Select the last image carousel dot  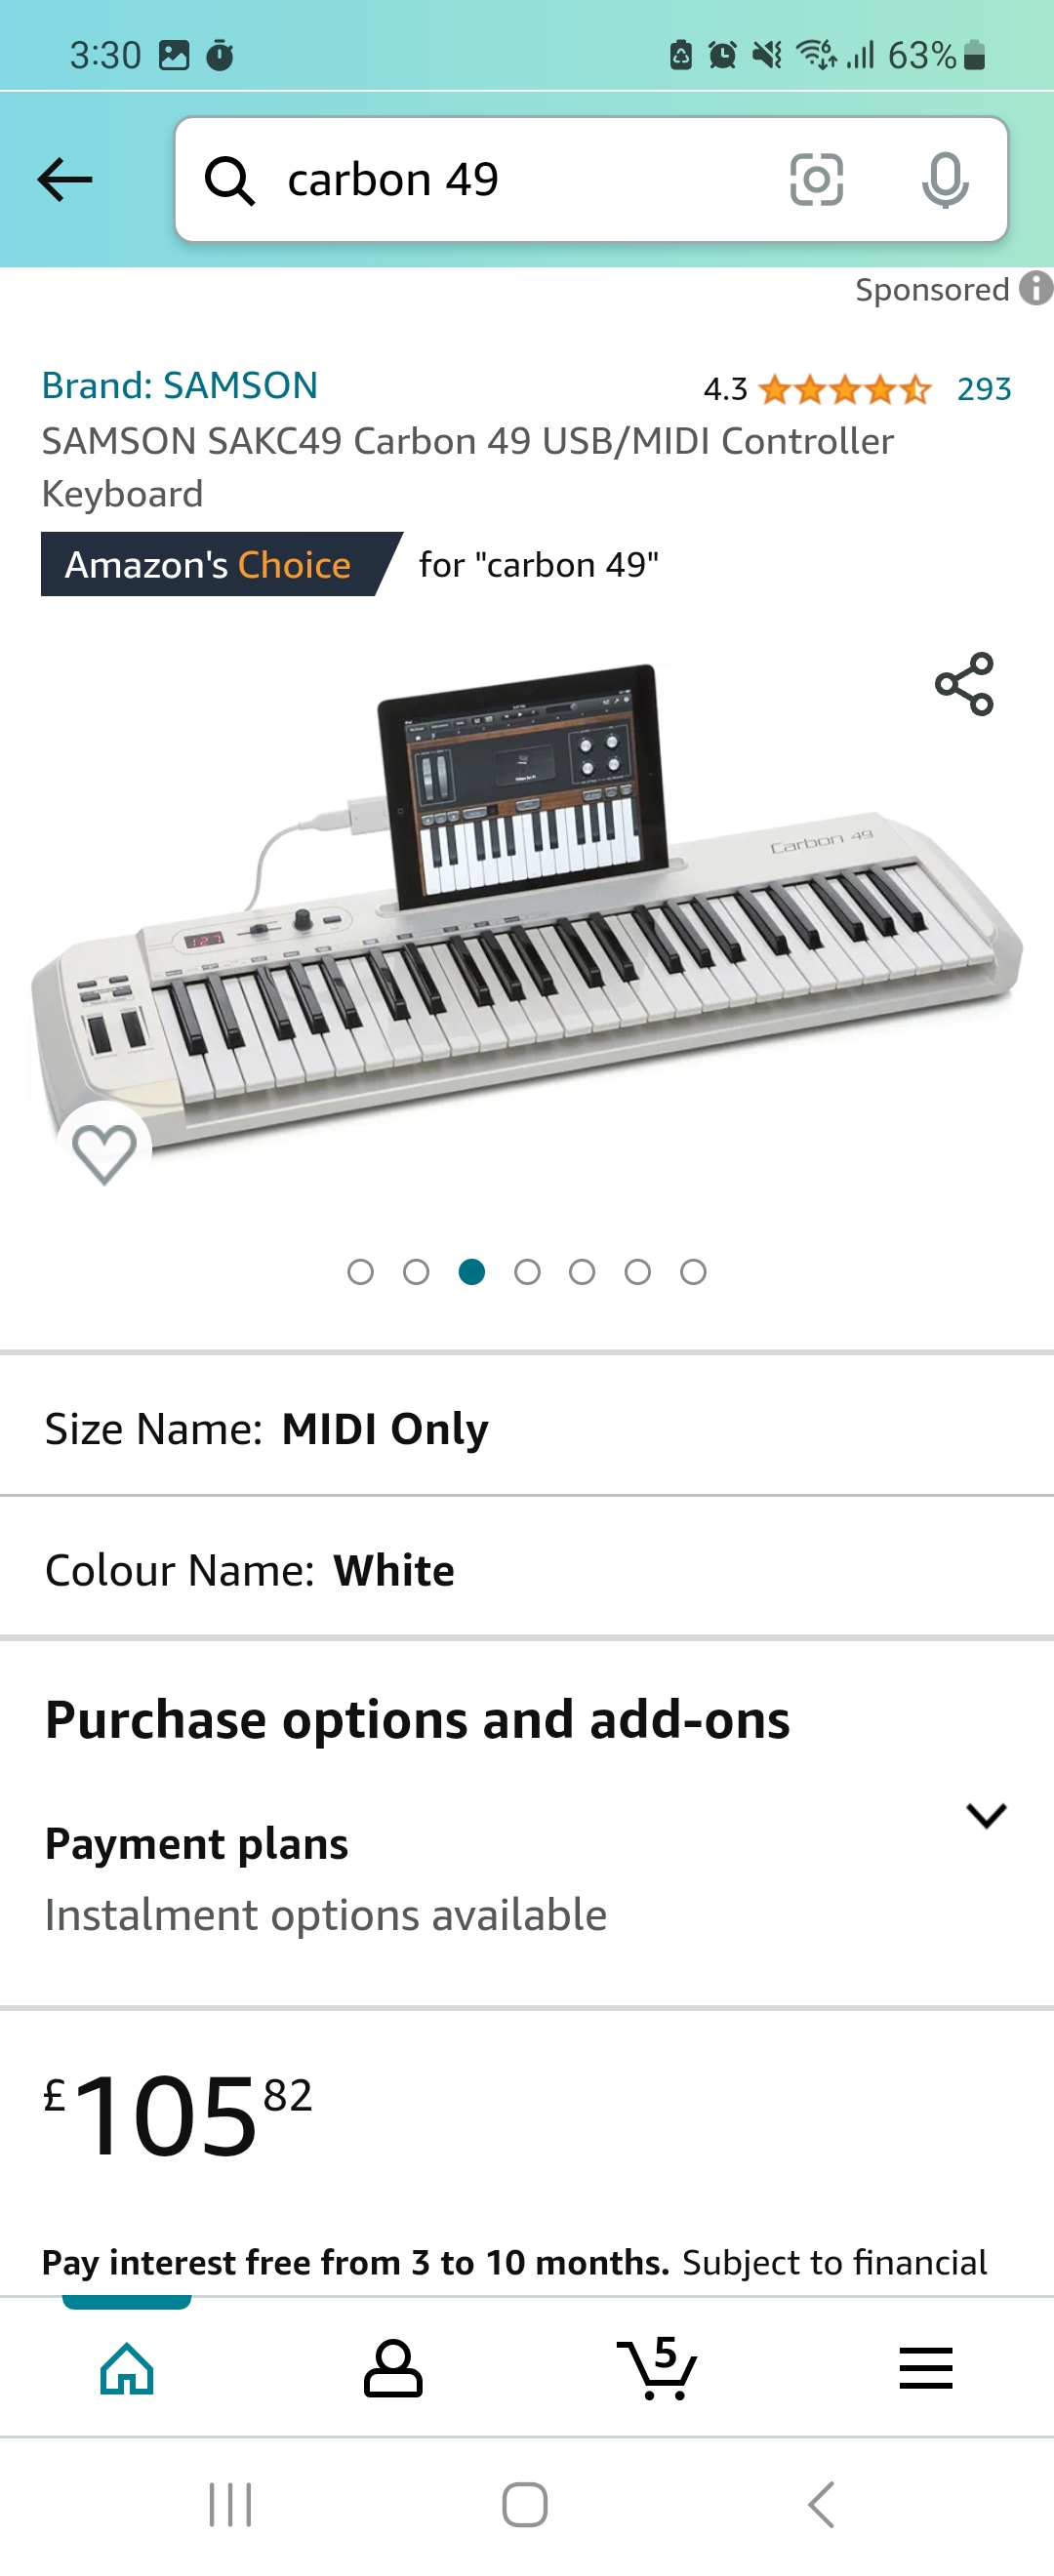(693, 1272)
